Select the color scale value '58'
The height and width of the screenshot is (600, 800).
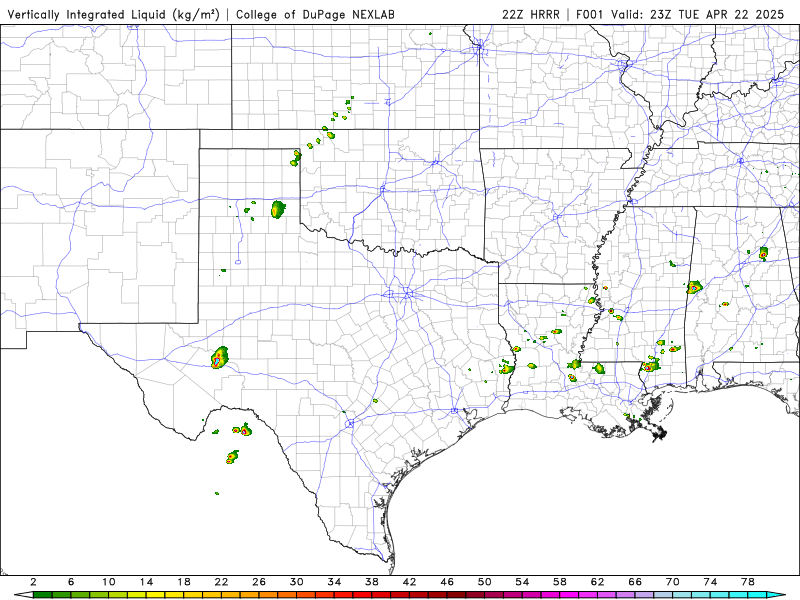[560, 582]
